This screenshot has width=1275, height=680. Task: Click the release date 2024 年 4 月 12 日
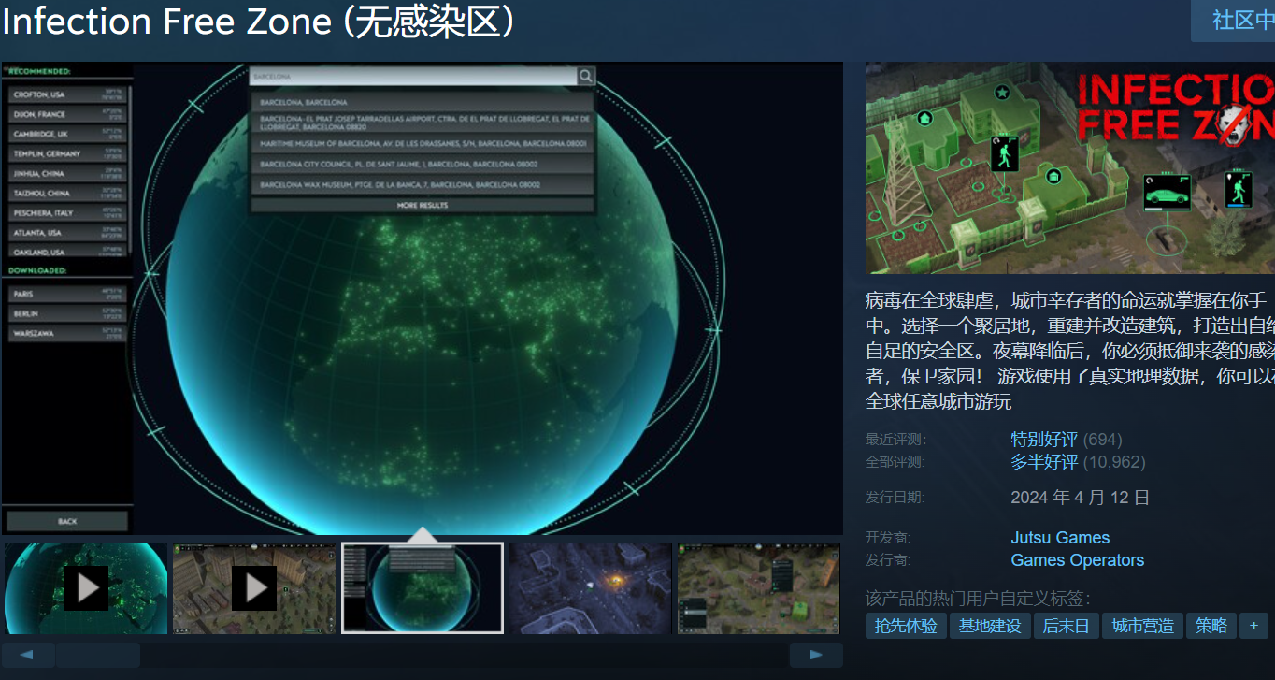pos(1080,497)
